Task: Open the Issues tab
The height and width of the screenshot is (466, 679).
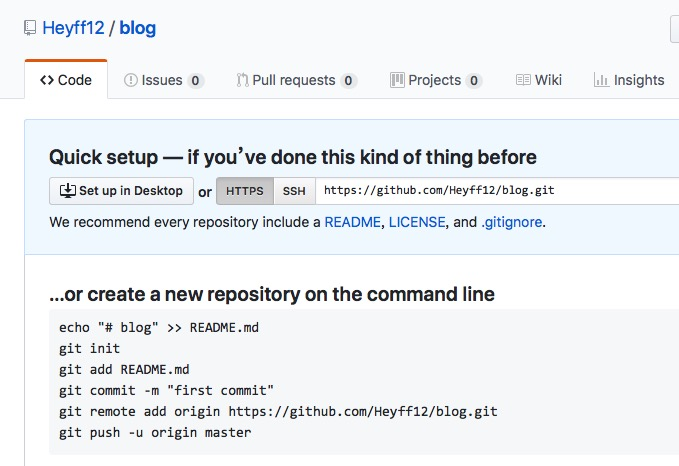Action: (x=162, y=80)
